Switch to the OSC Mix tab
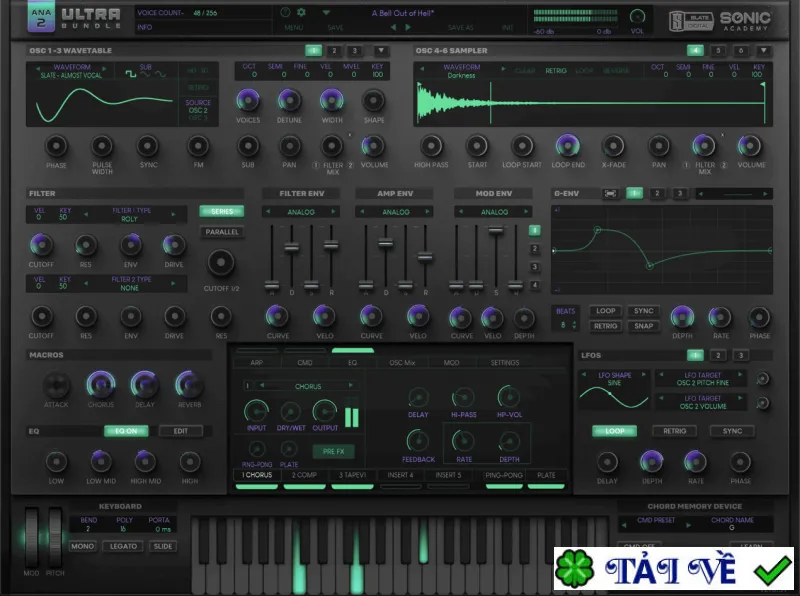The width and height of the screenshot is (800, 596). click(x=402, y=362)
